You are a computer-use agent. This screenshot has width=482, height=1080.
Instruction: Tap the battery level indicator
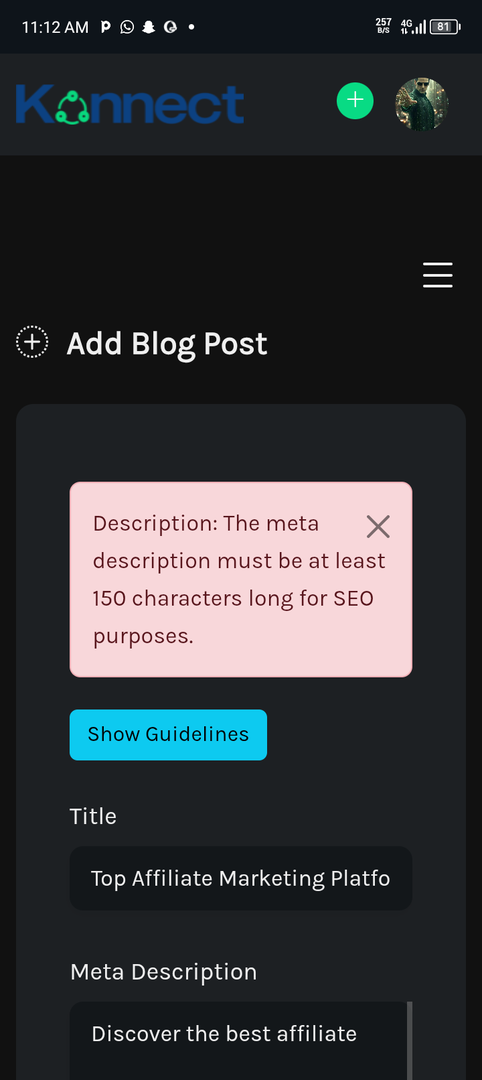coord(445,27)
